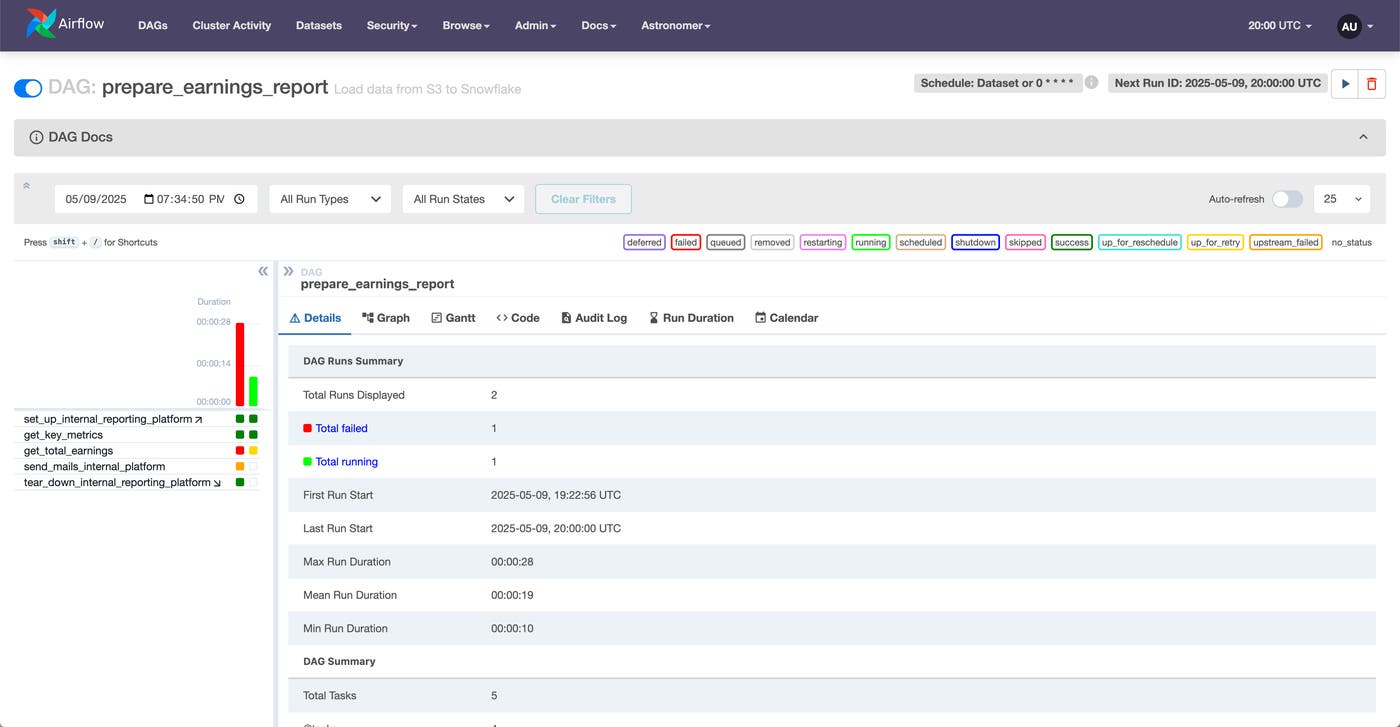
Task: Trigger the DAG with play button
Action: [1345, 84]
